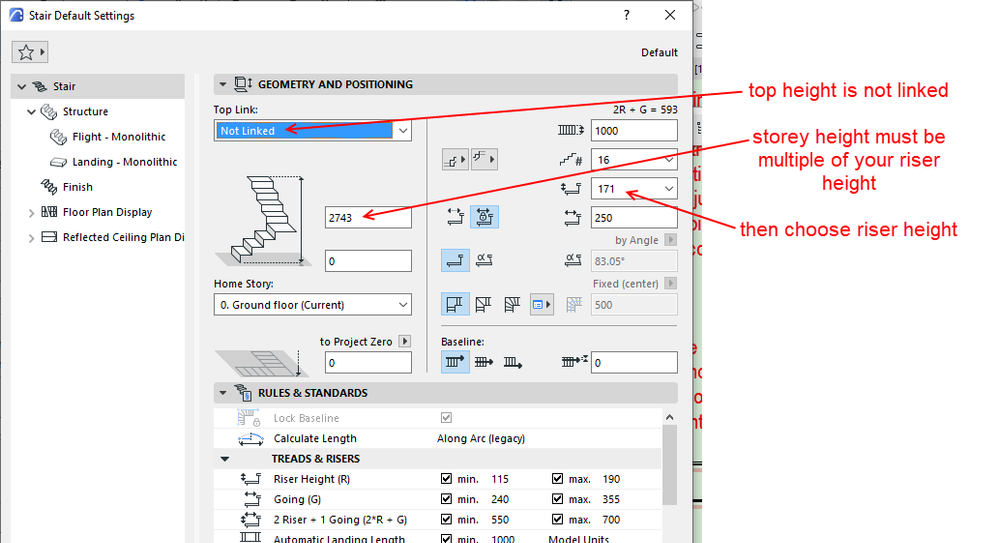Open the Favorites star button
Viewport: 999px width, 543px height.
(29, 52)
